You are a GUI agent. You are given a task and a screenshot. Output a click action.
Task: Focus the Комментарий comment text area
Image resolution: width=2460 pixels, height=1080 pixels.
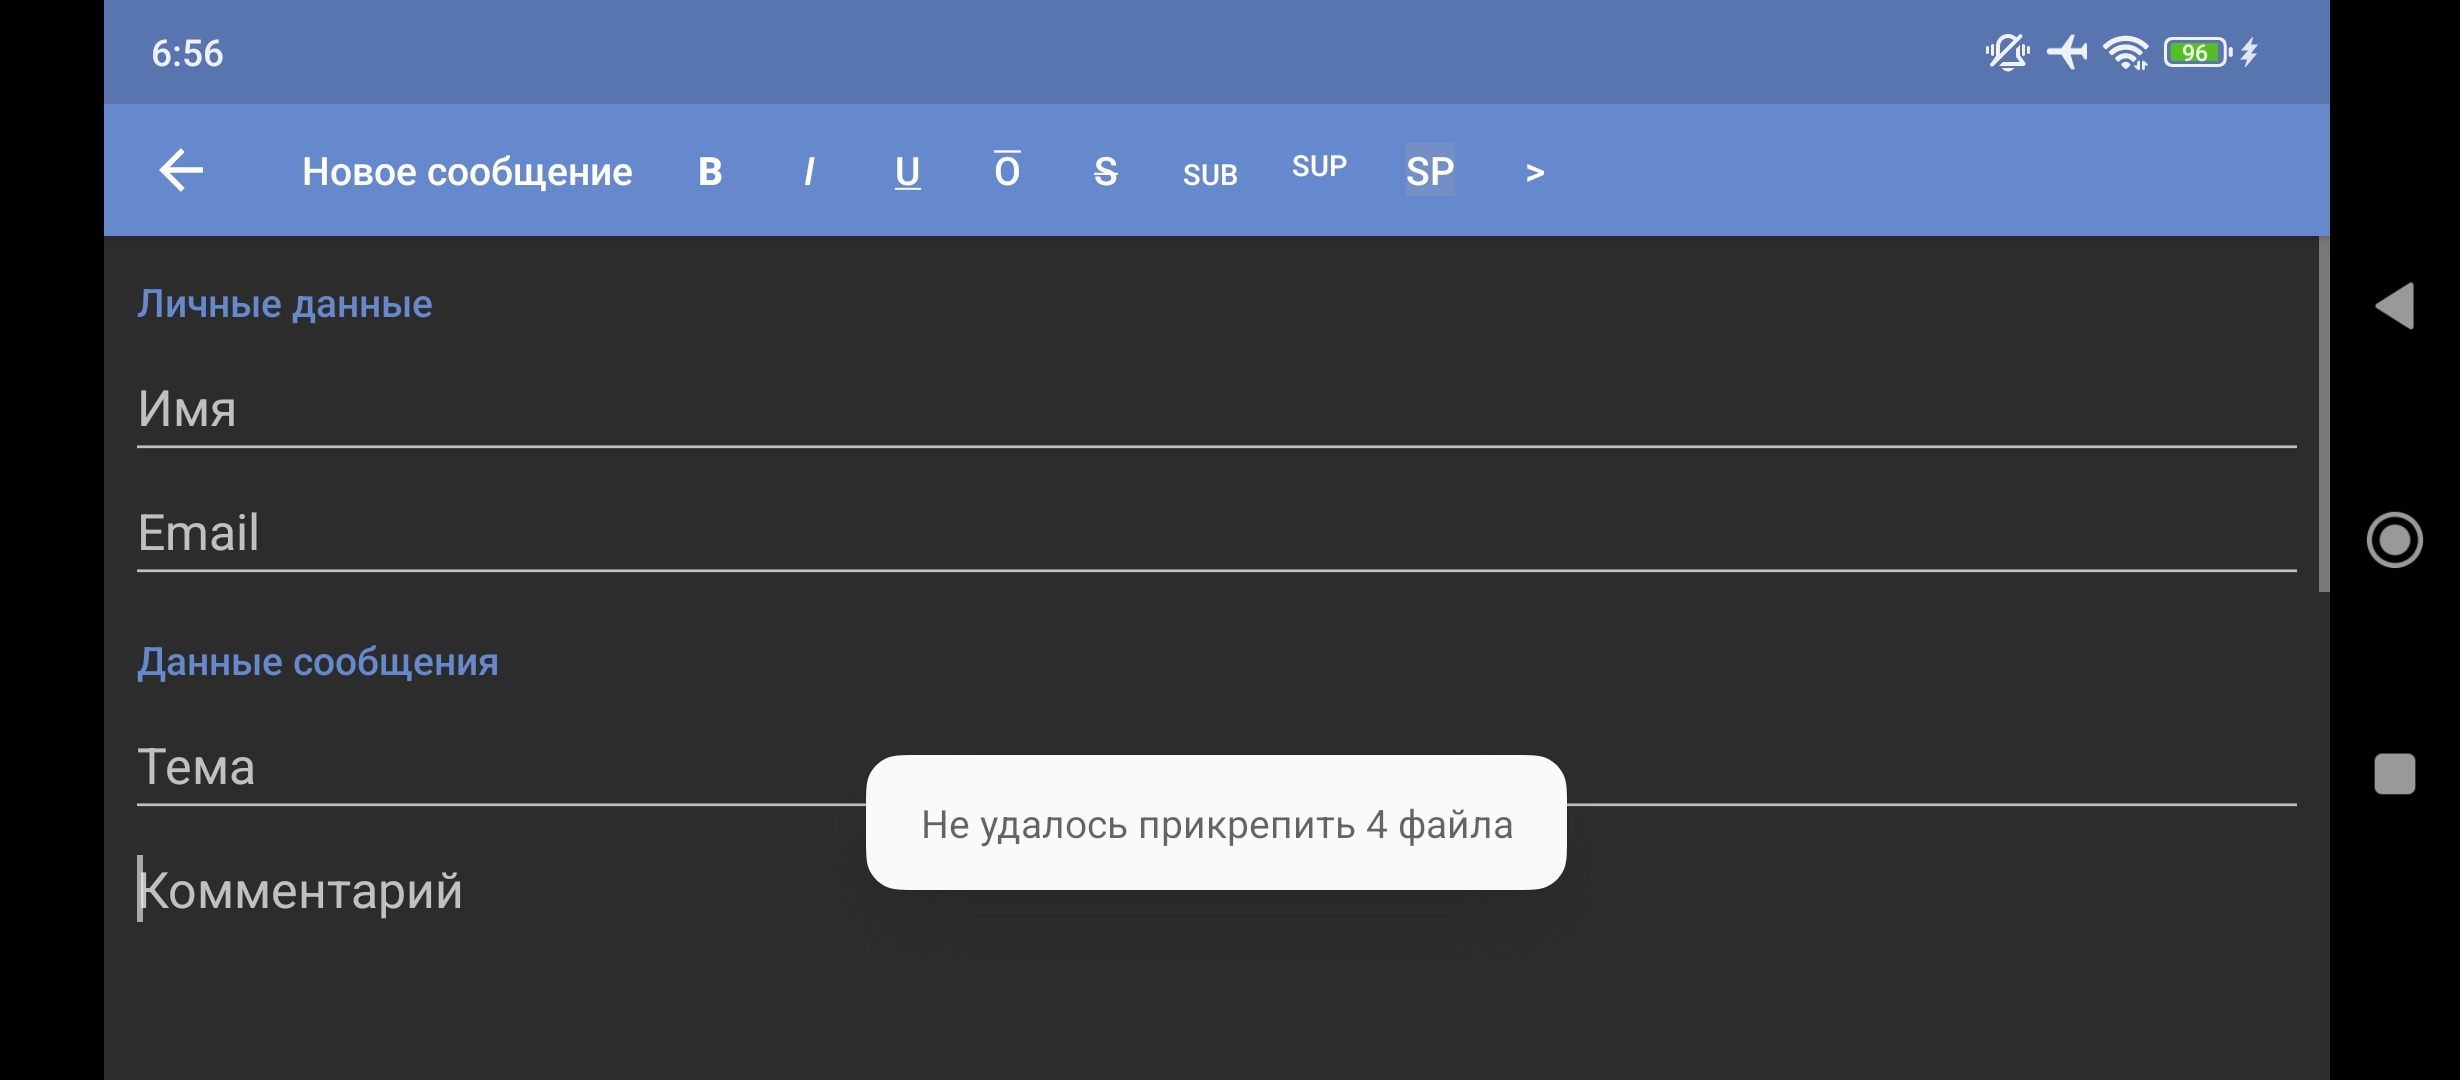coord(1215,960)
